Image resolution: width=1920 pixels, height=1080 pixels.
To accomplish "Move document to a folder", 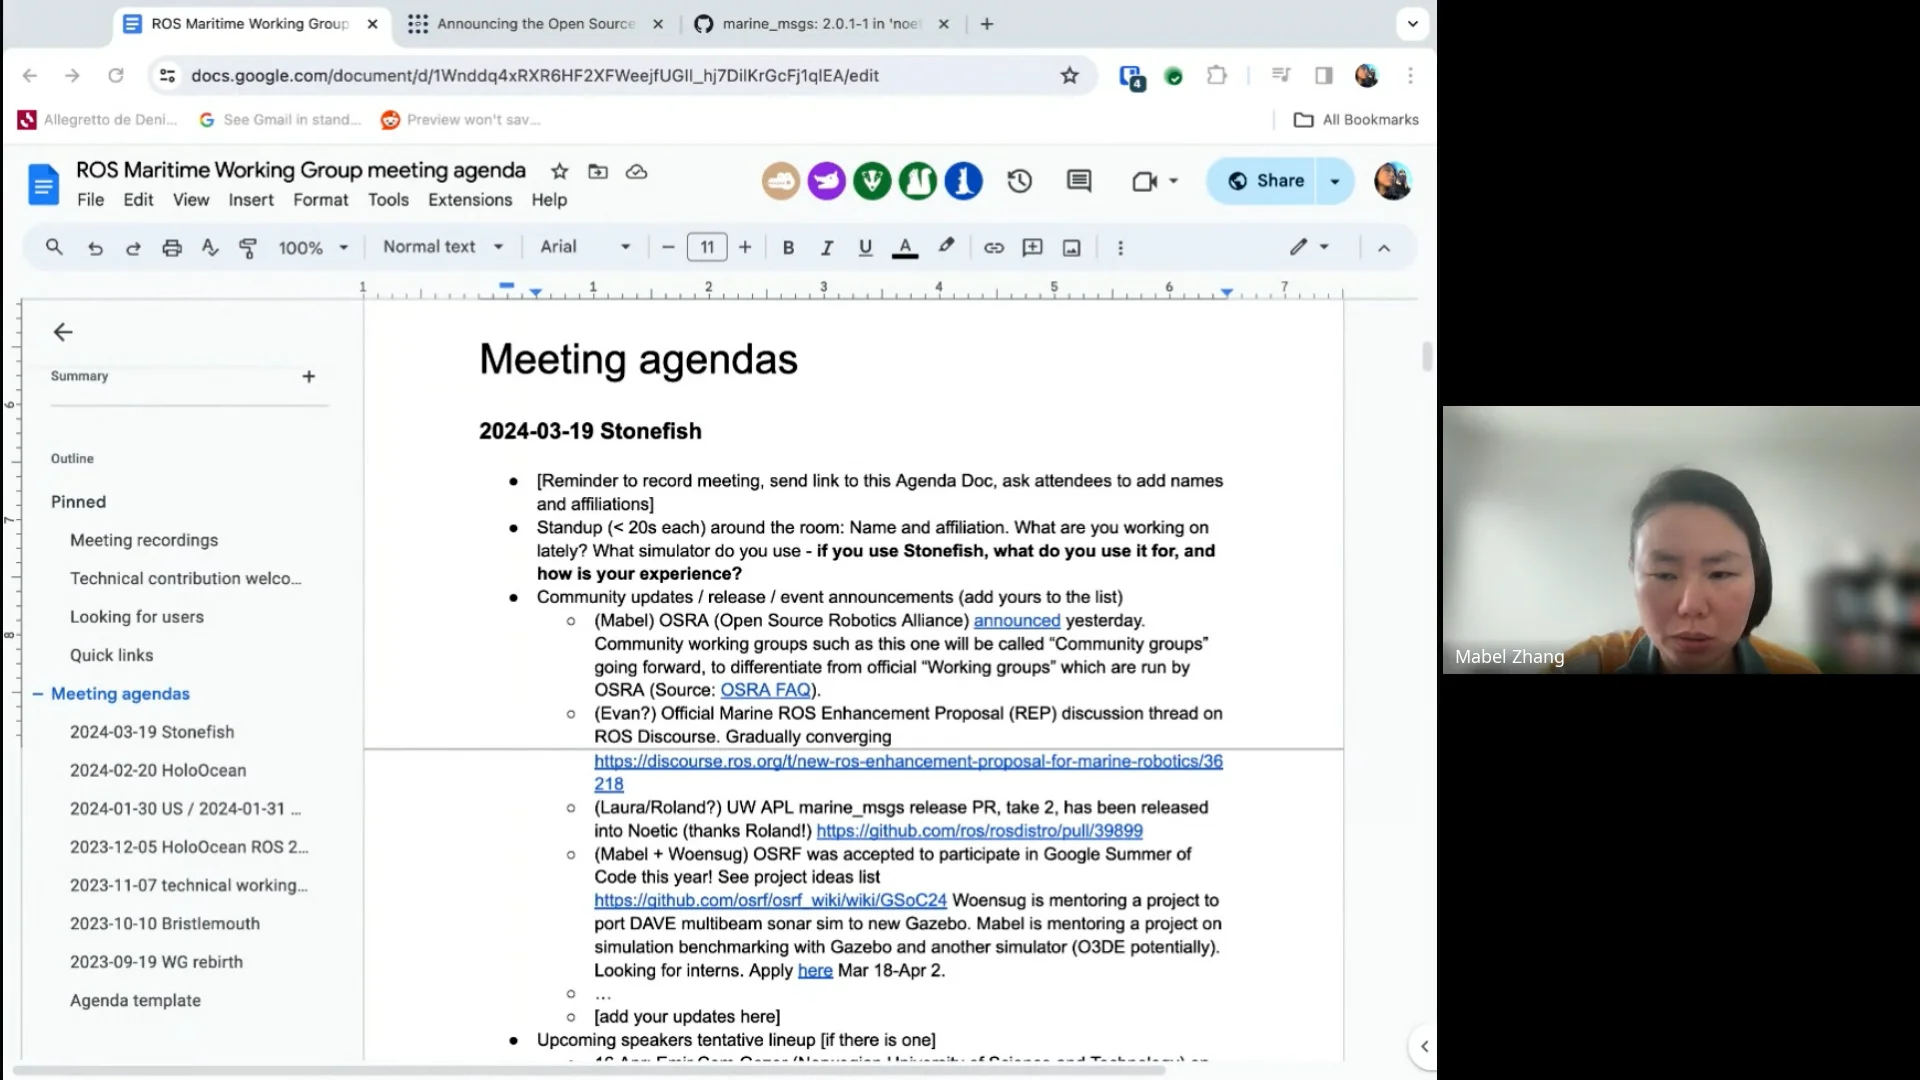I will (x=598, y=171).
